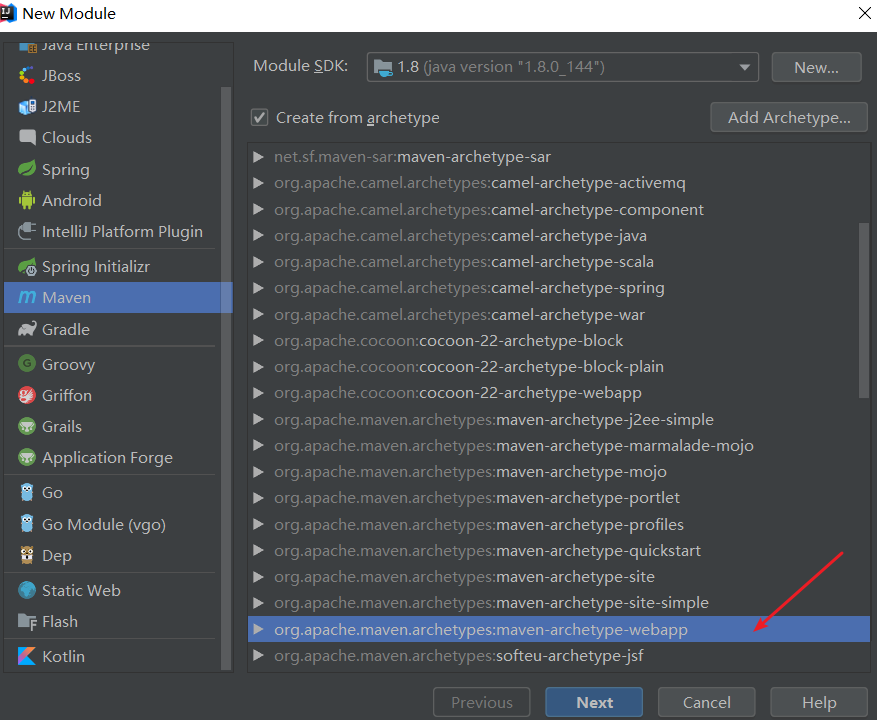
Task: Click the Grails icon in sidebar
Action: 27,426
